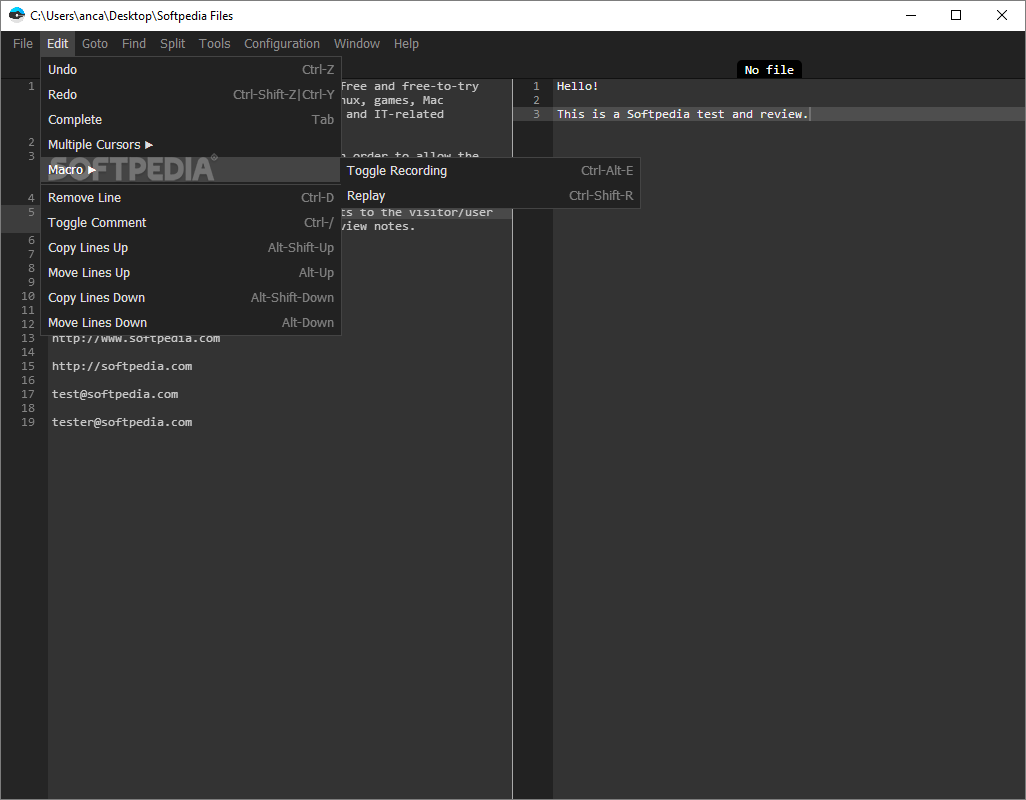Open the Goto menu
Viewport: 1026px width, 800px height.
pos(95,44)
